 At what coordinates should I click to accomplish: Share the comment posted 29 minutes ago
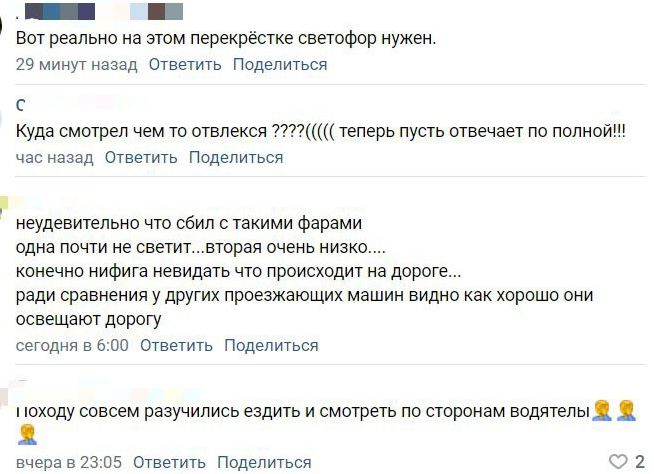[280, 65]
